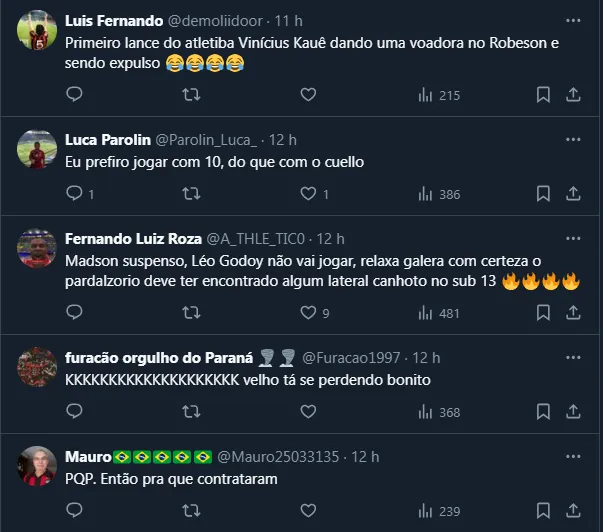The image size is (603, 532).
Task: Bookmark Luis Fernando's tweet
Action: point(543,95)
